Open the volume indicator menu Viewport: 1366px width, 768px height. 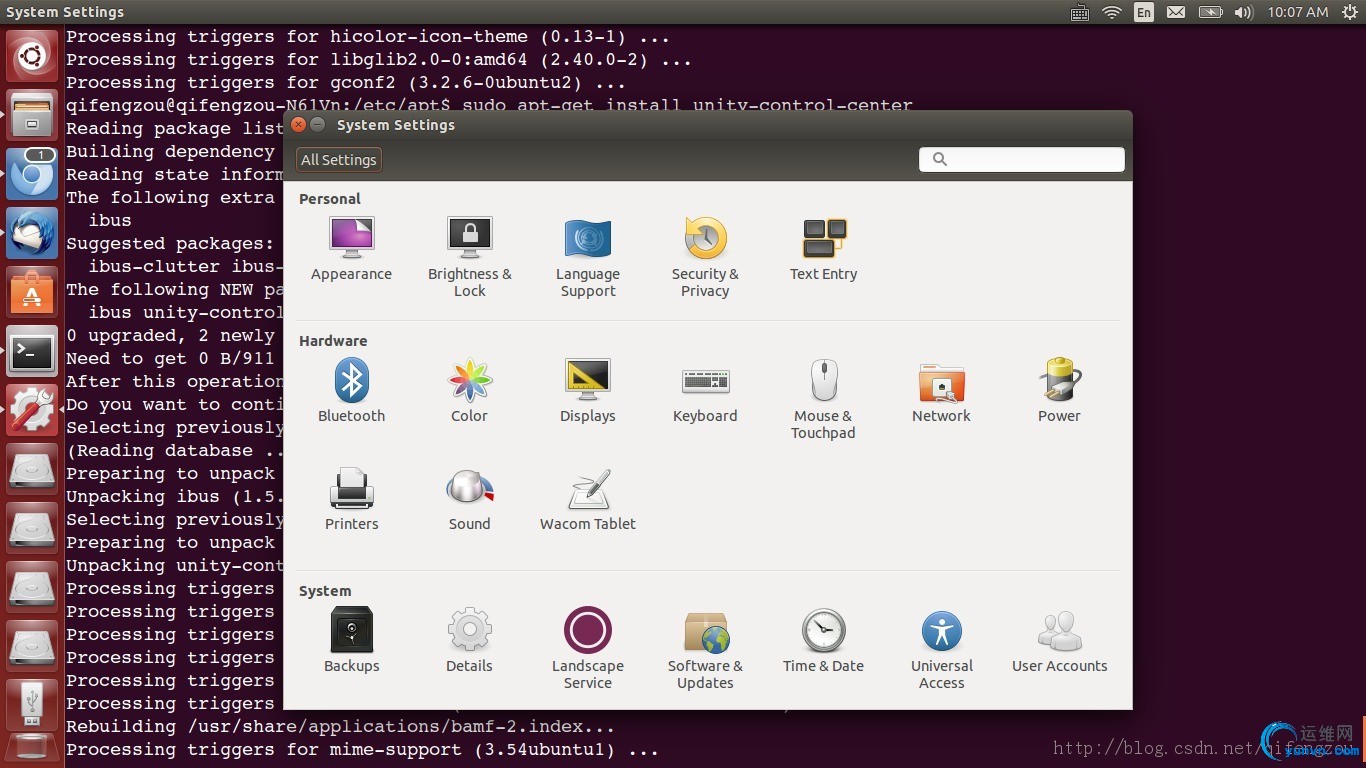pos(1243,12)
